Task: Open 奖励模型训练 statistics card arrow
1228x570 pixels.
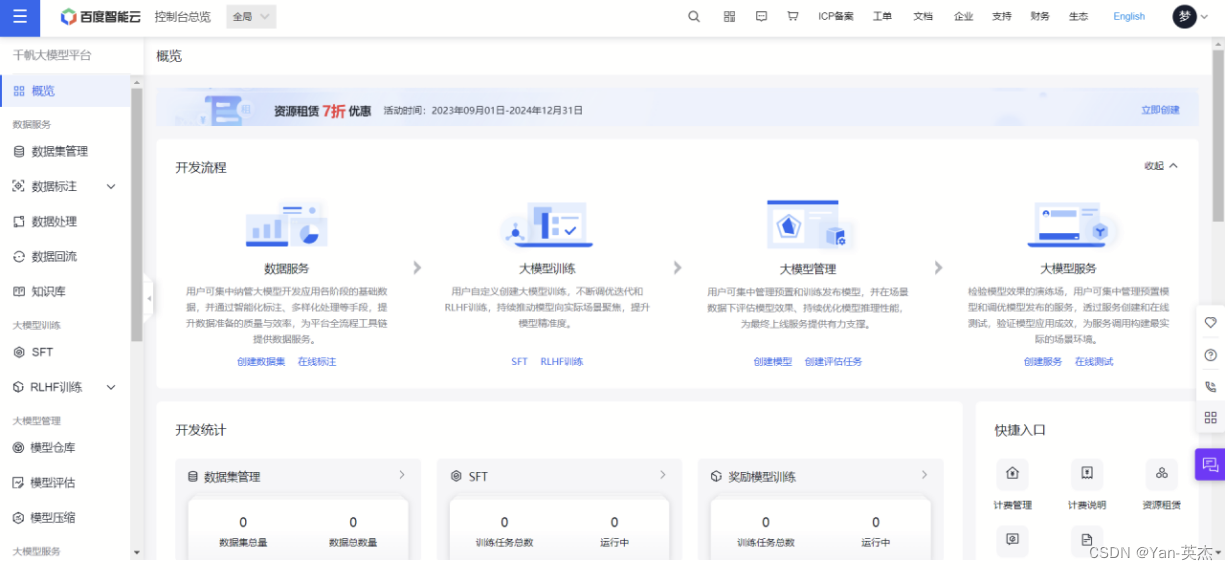Action: click(925, 475)
